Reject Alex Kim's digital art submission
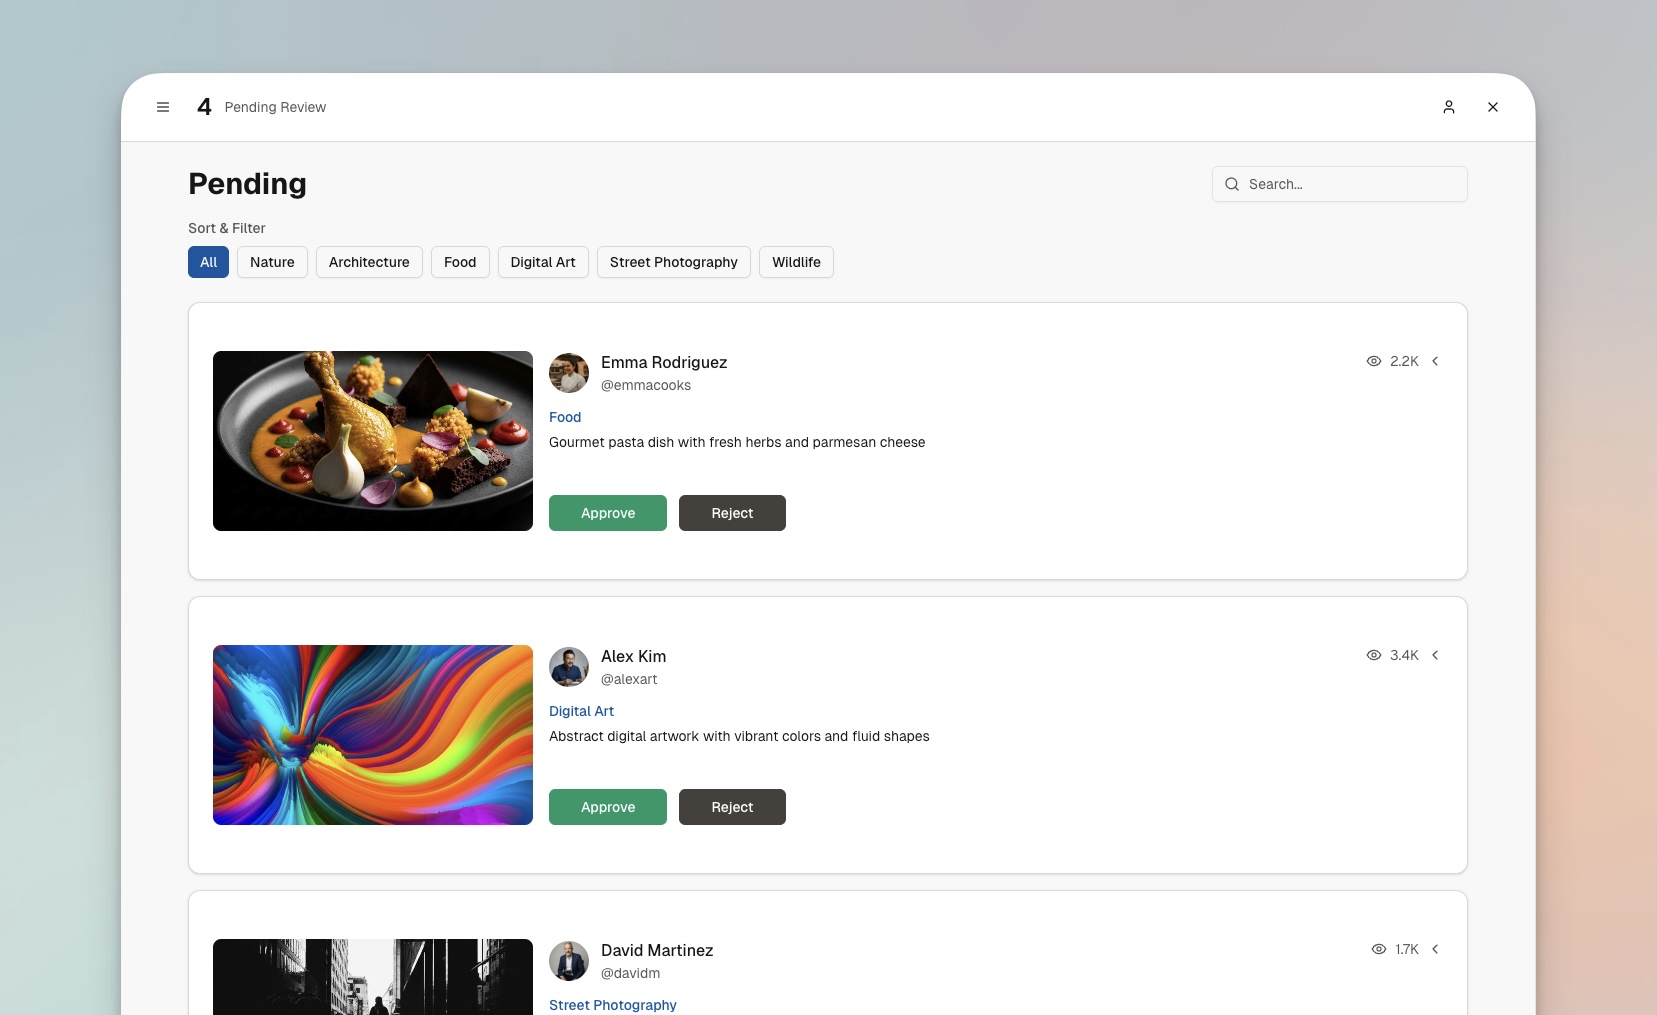Screen dimensions: 1657x1015 pos(732,807)
